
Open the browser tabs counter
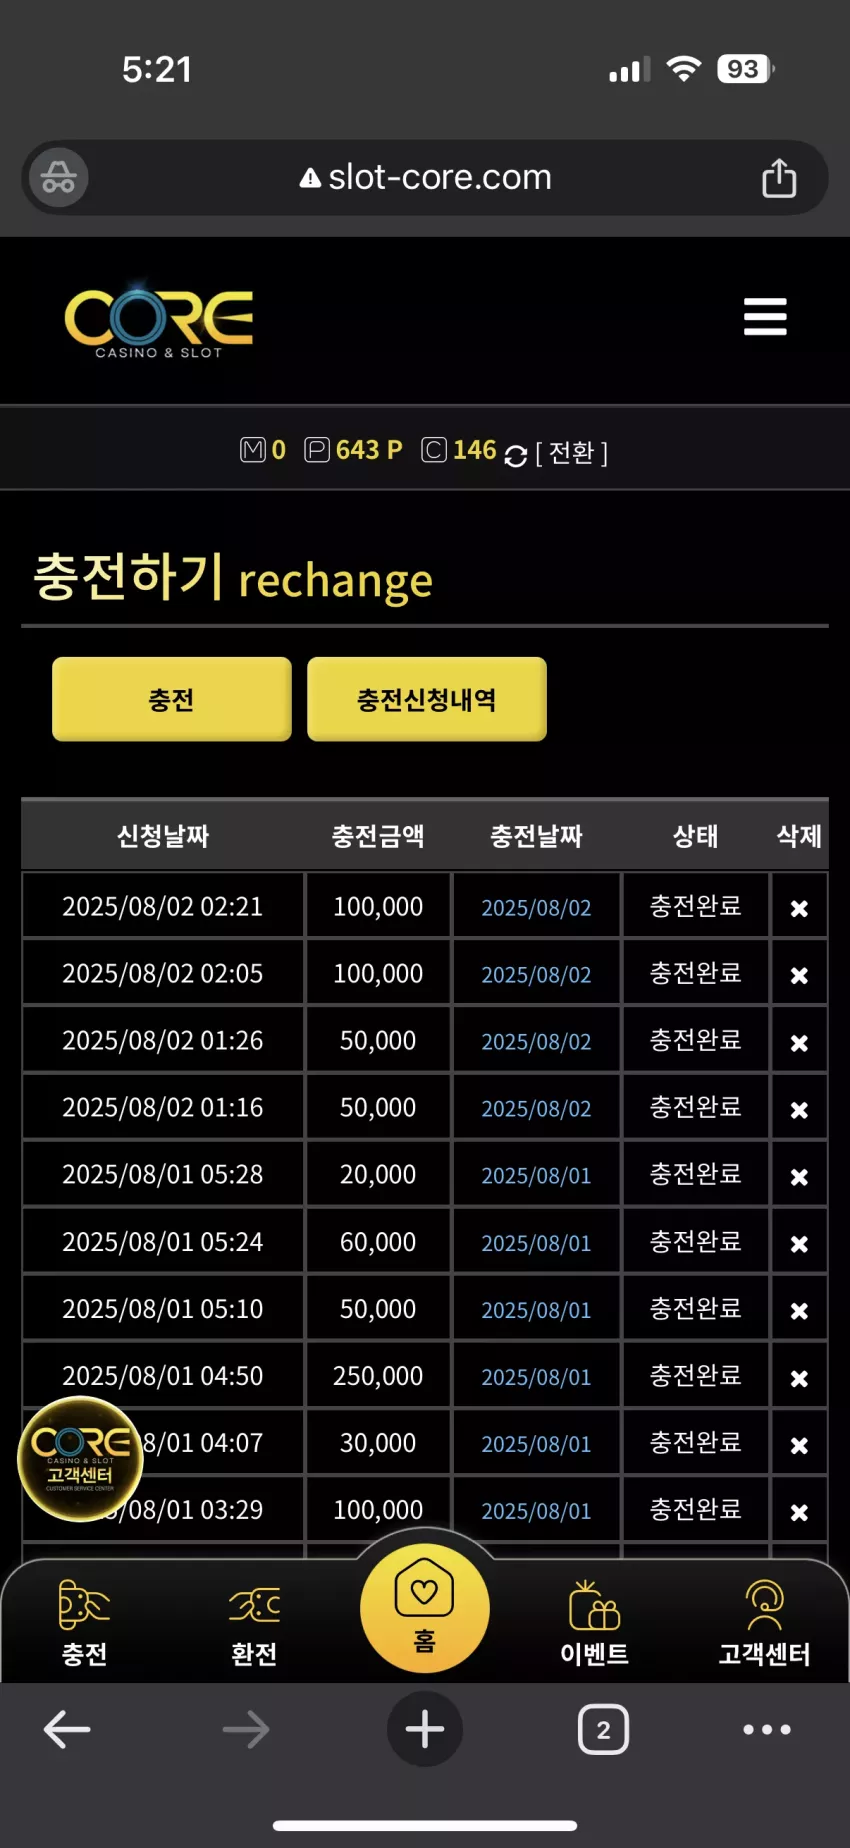(x=603, y=1729)
